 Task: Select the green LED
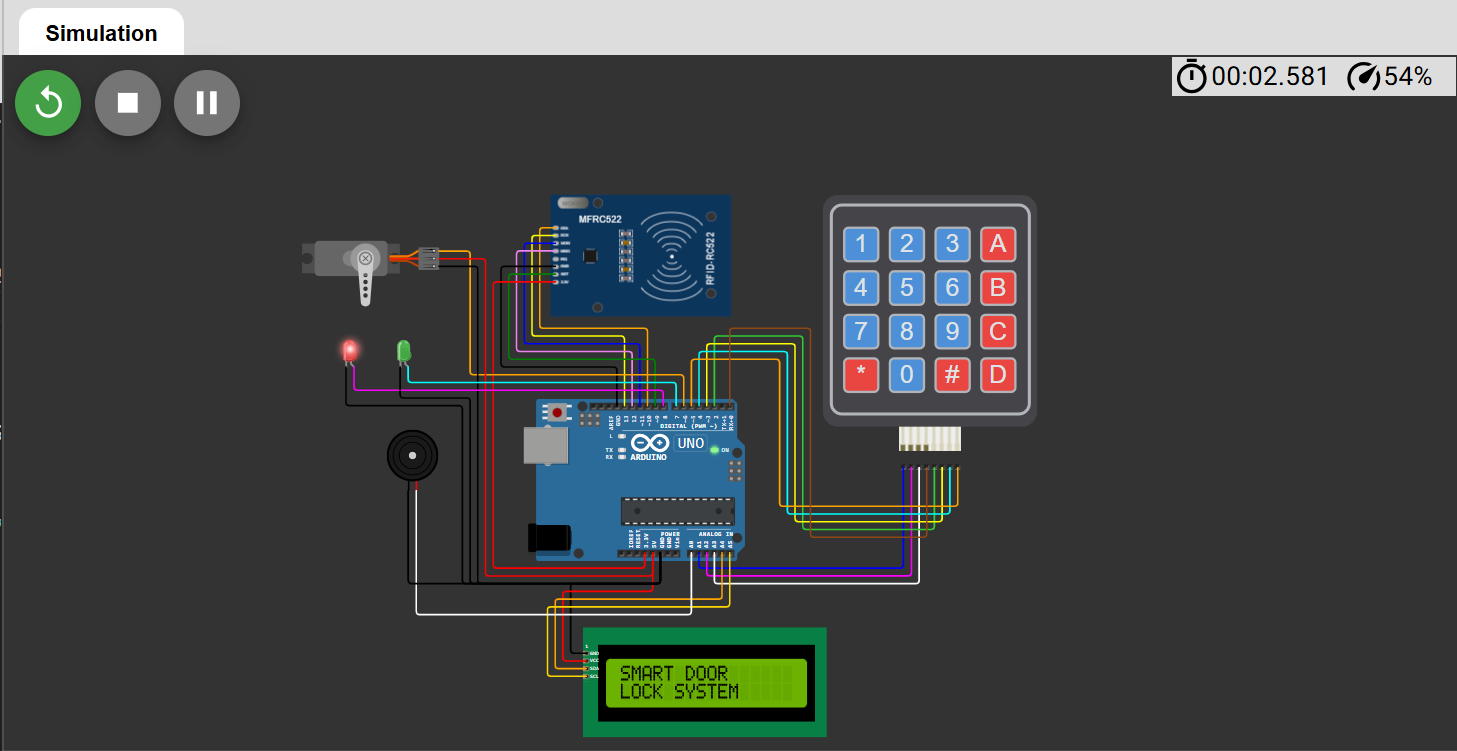(x=404, y=351)
